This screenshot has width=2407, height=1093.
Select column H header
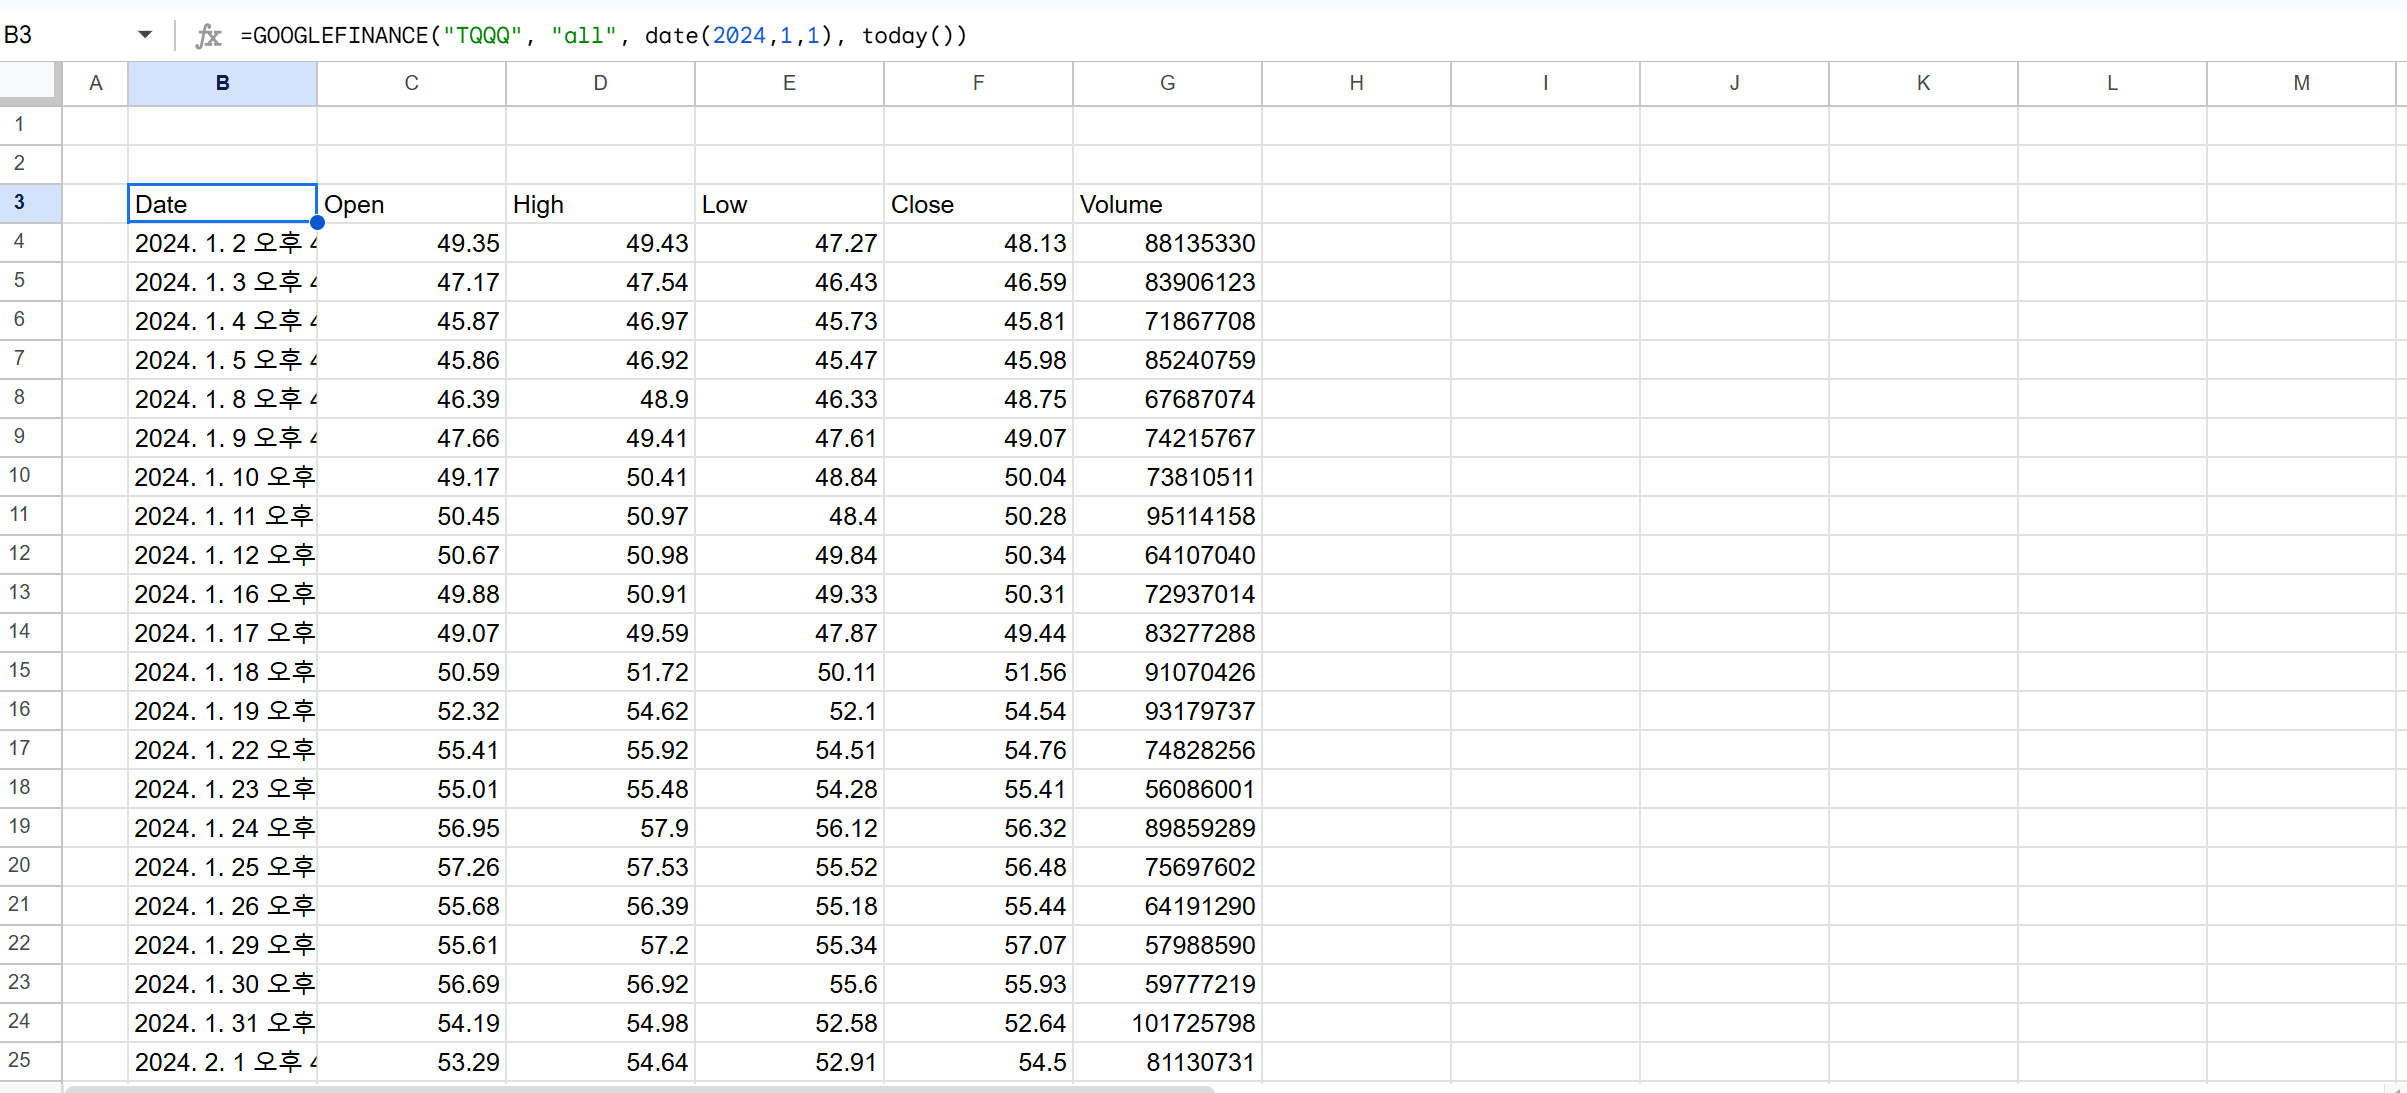click(1356, 83)
